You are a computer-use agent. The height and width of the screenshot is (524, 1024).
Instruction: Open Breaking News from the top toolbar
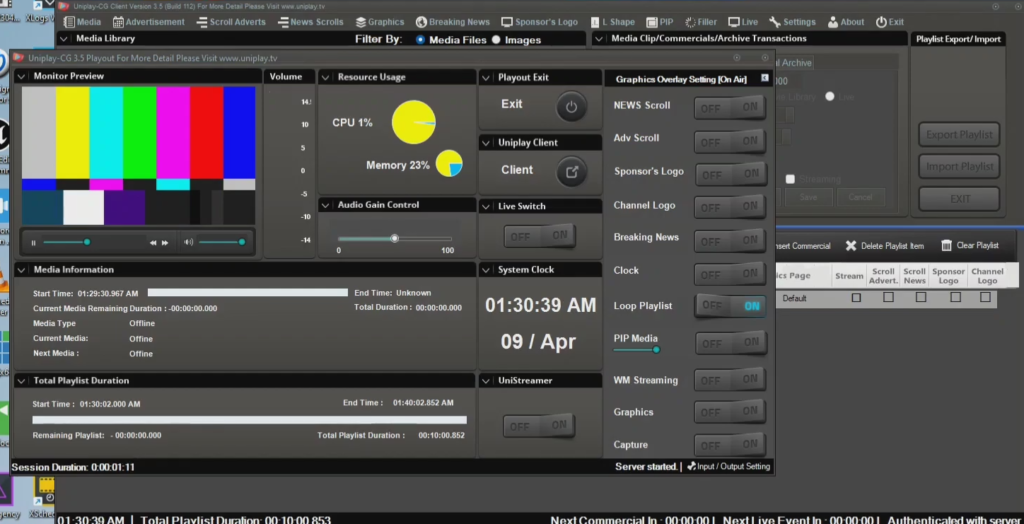coord(452,22)
